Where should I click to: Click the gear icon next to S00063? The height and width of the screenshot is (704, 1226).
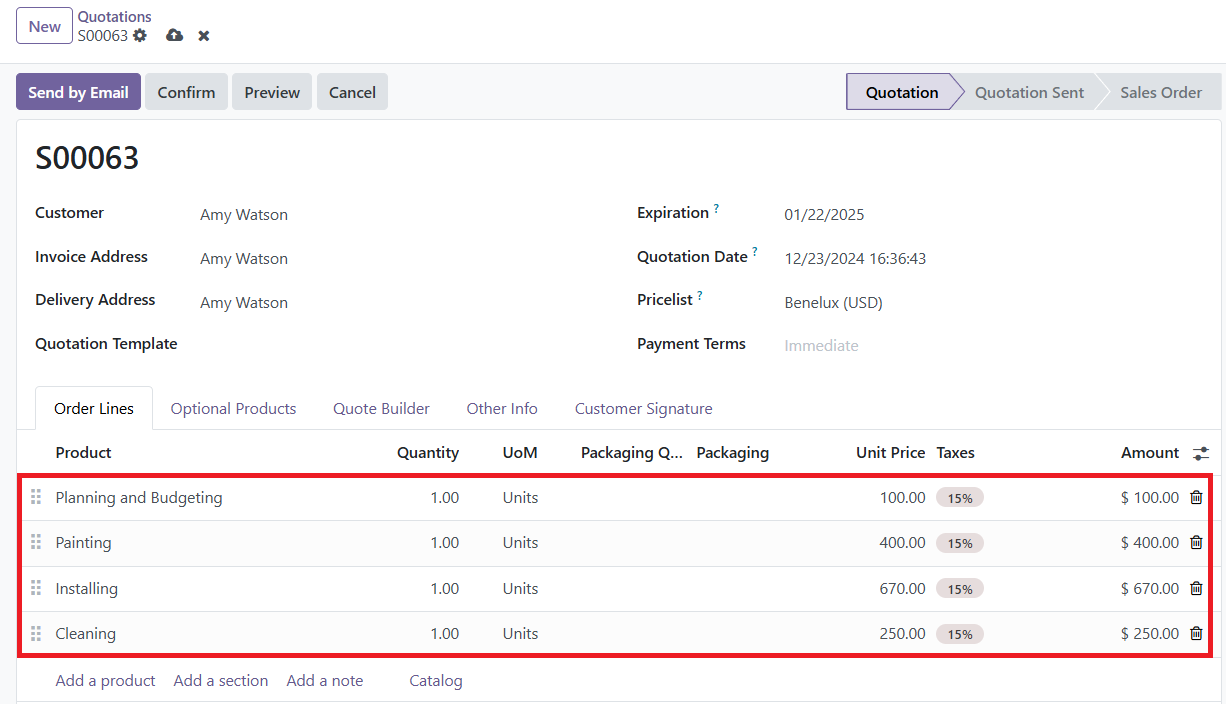[x=140, y=36]
